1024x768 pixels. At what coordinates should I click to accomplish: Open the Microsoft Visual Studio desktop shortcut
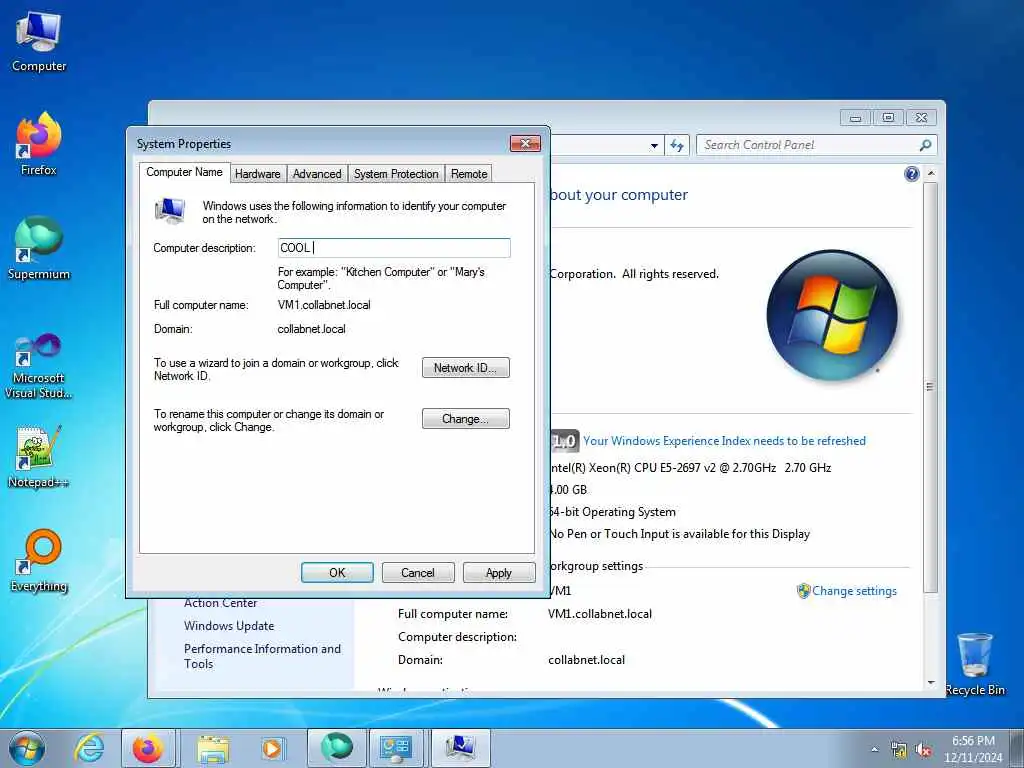point(39,366)
